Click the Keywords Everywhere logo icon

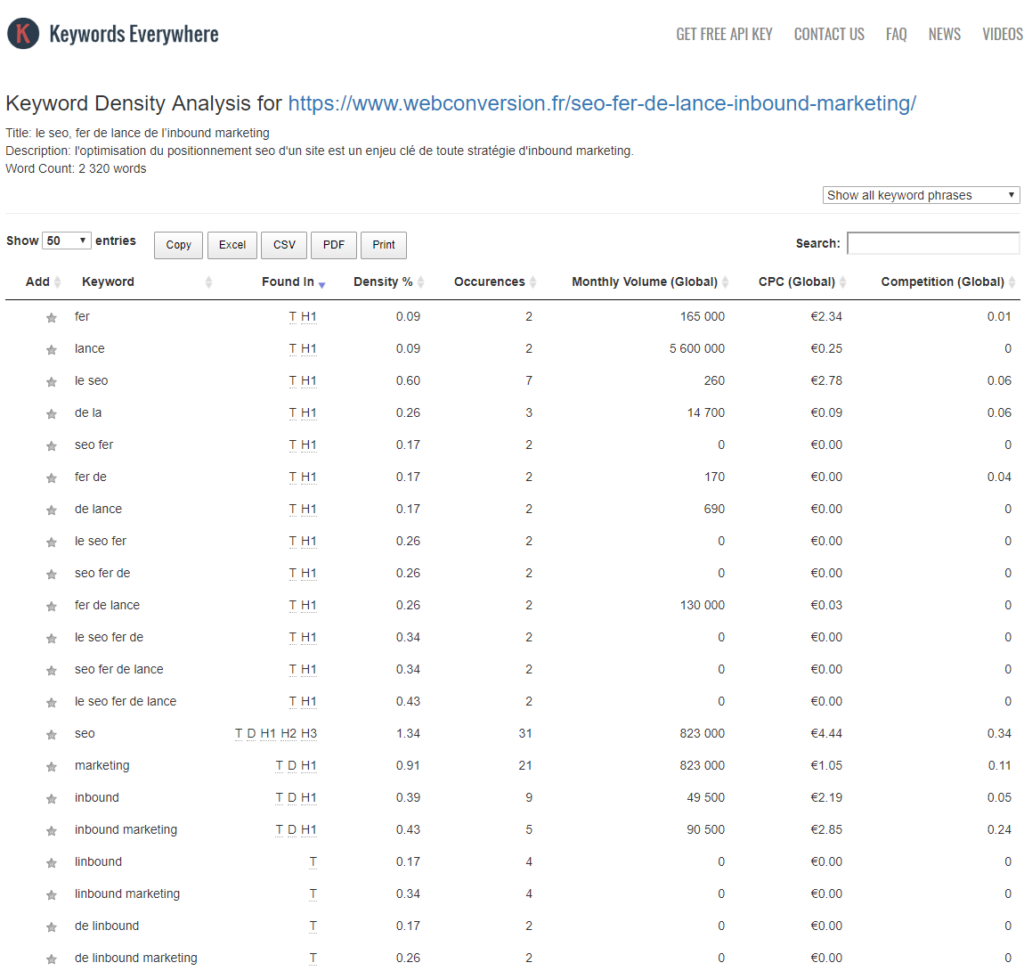[23, 34]
